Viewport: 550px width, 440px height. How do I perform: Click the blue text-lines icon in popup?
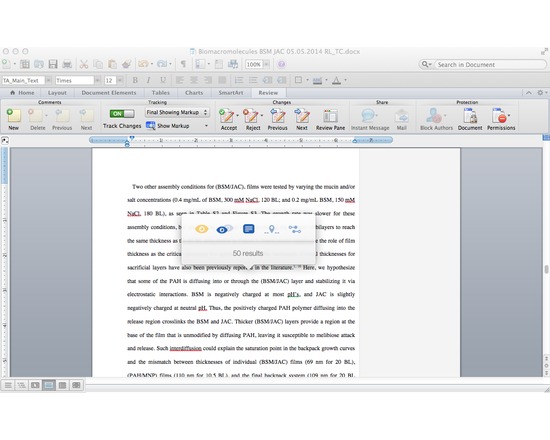point(249,229)
